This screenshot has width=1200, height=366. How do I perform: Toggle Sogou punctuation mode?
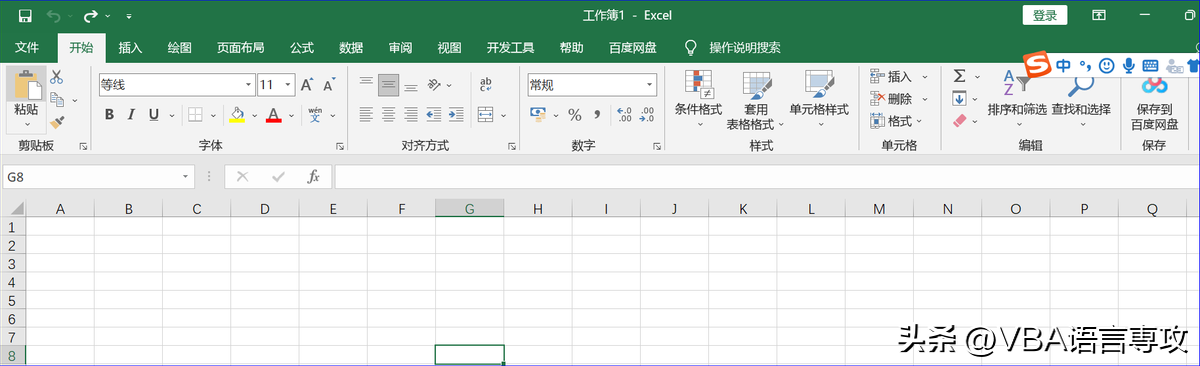click(x=1085, y=65)
